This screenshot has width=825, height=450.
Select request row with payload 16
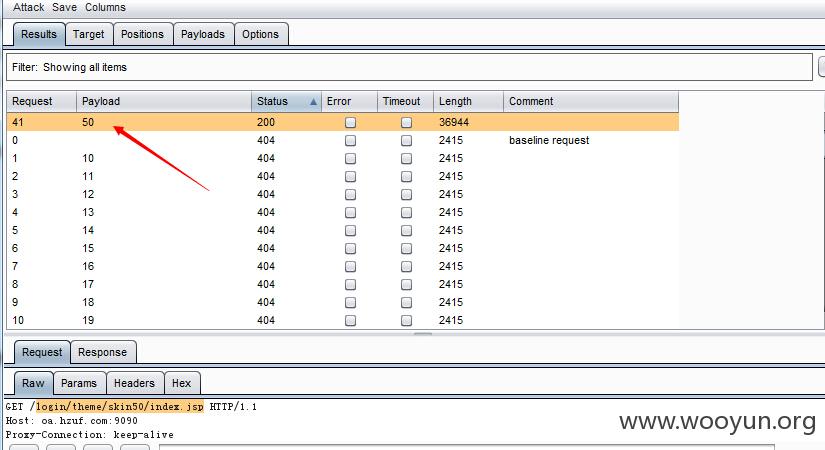(343, 266)
